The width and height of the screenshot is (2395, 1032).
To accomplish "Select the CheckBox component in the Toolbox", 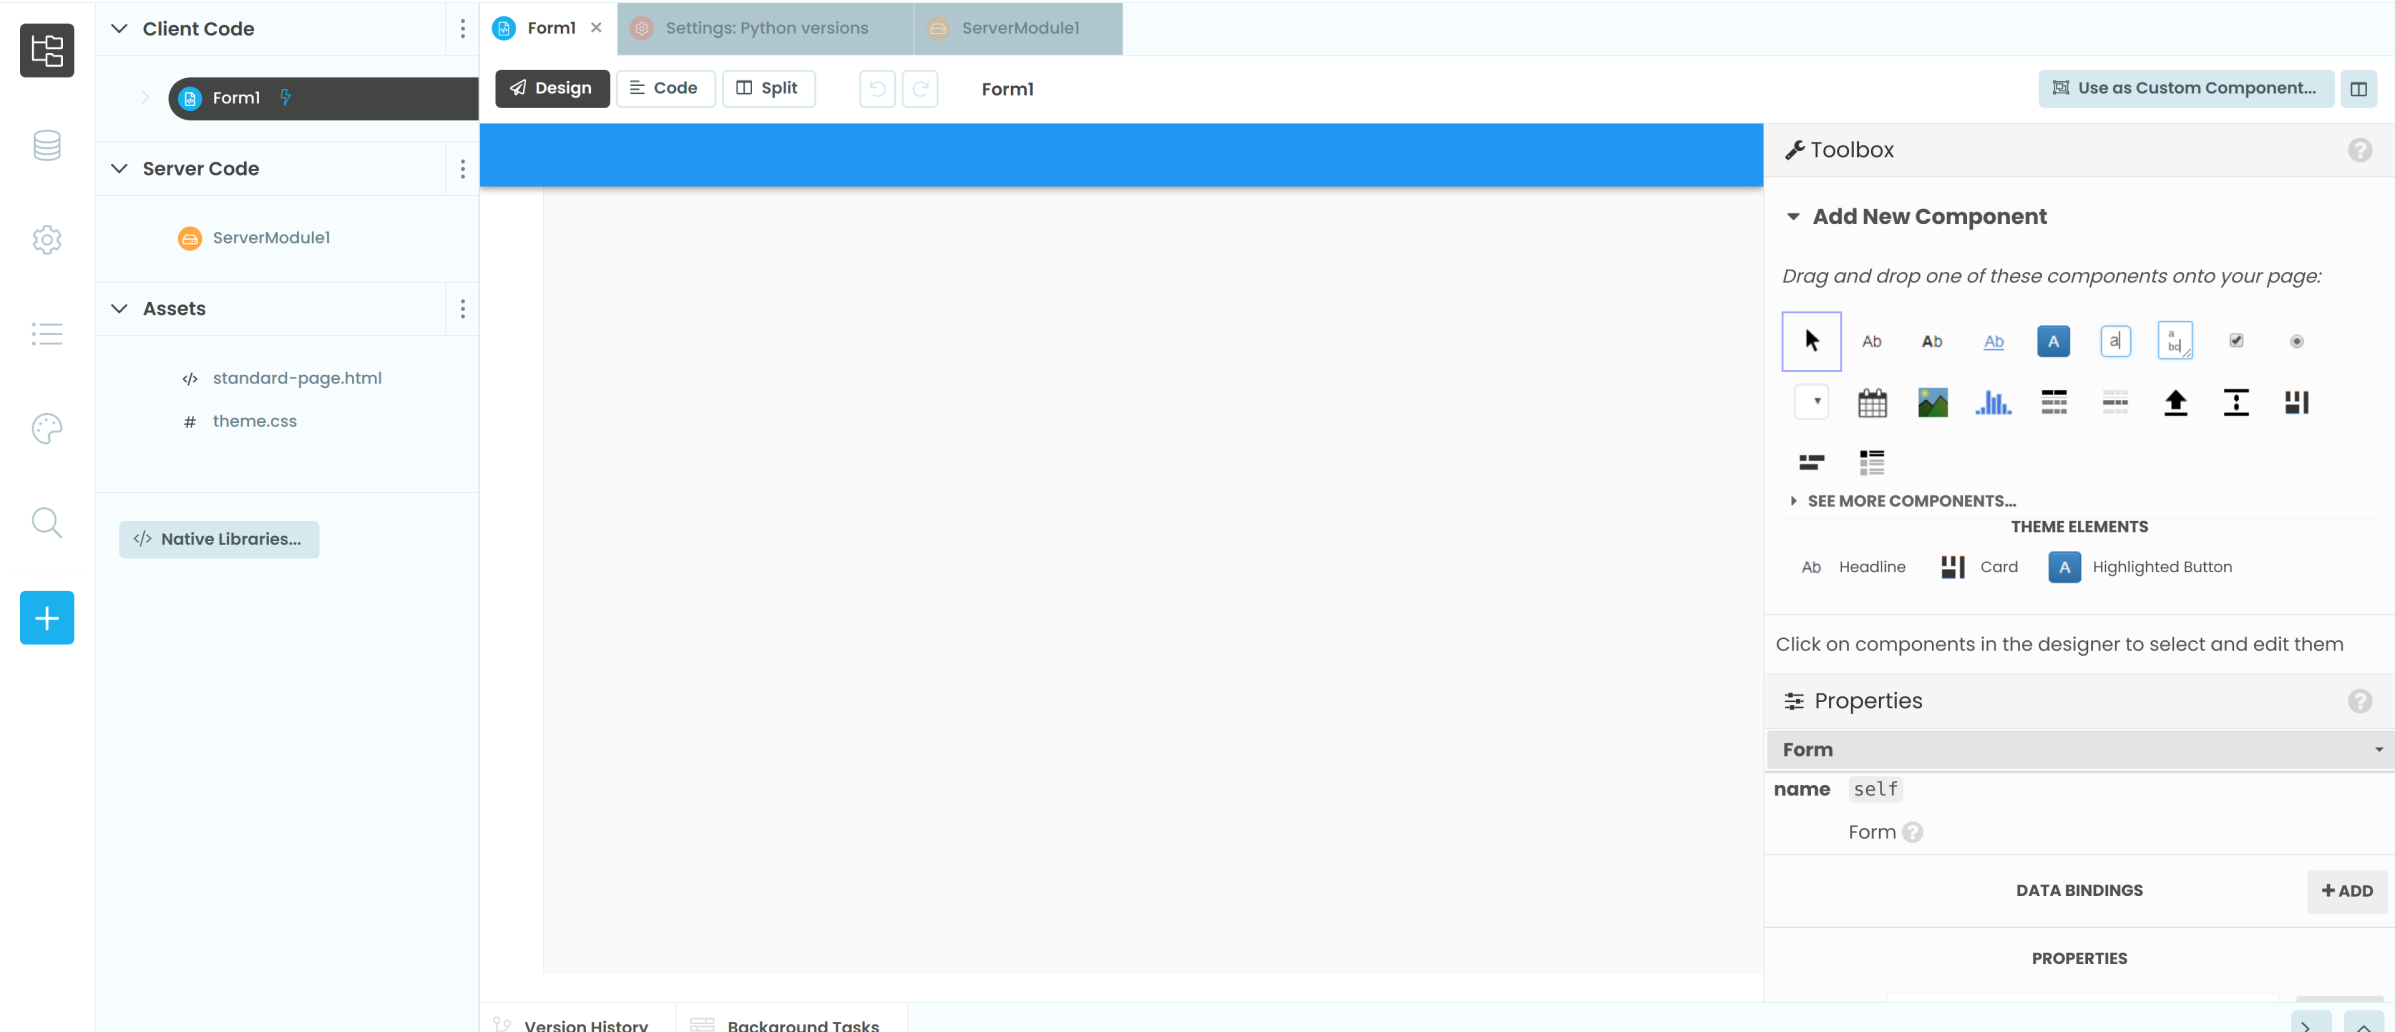I will point(2236,341).
